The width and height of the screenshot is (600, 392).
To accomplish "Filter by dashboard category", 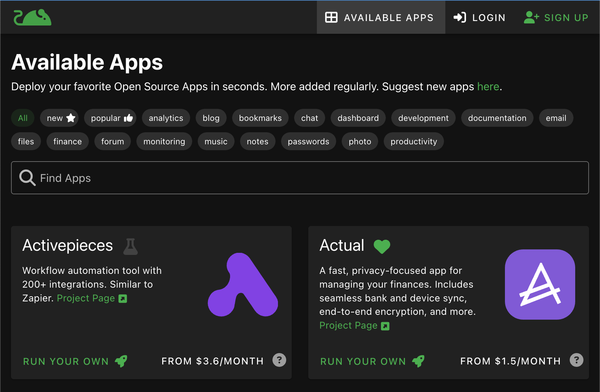I will coord(358,118).
